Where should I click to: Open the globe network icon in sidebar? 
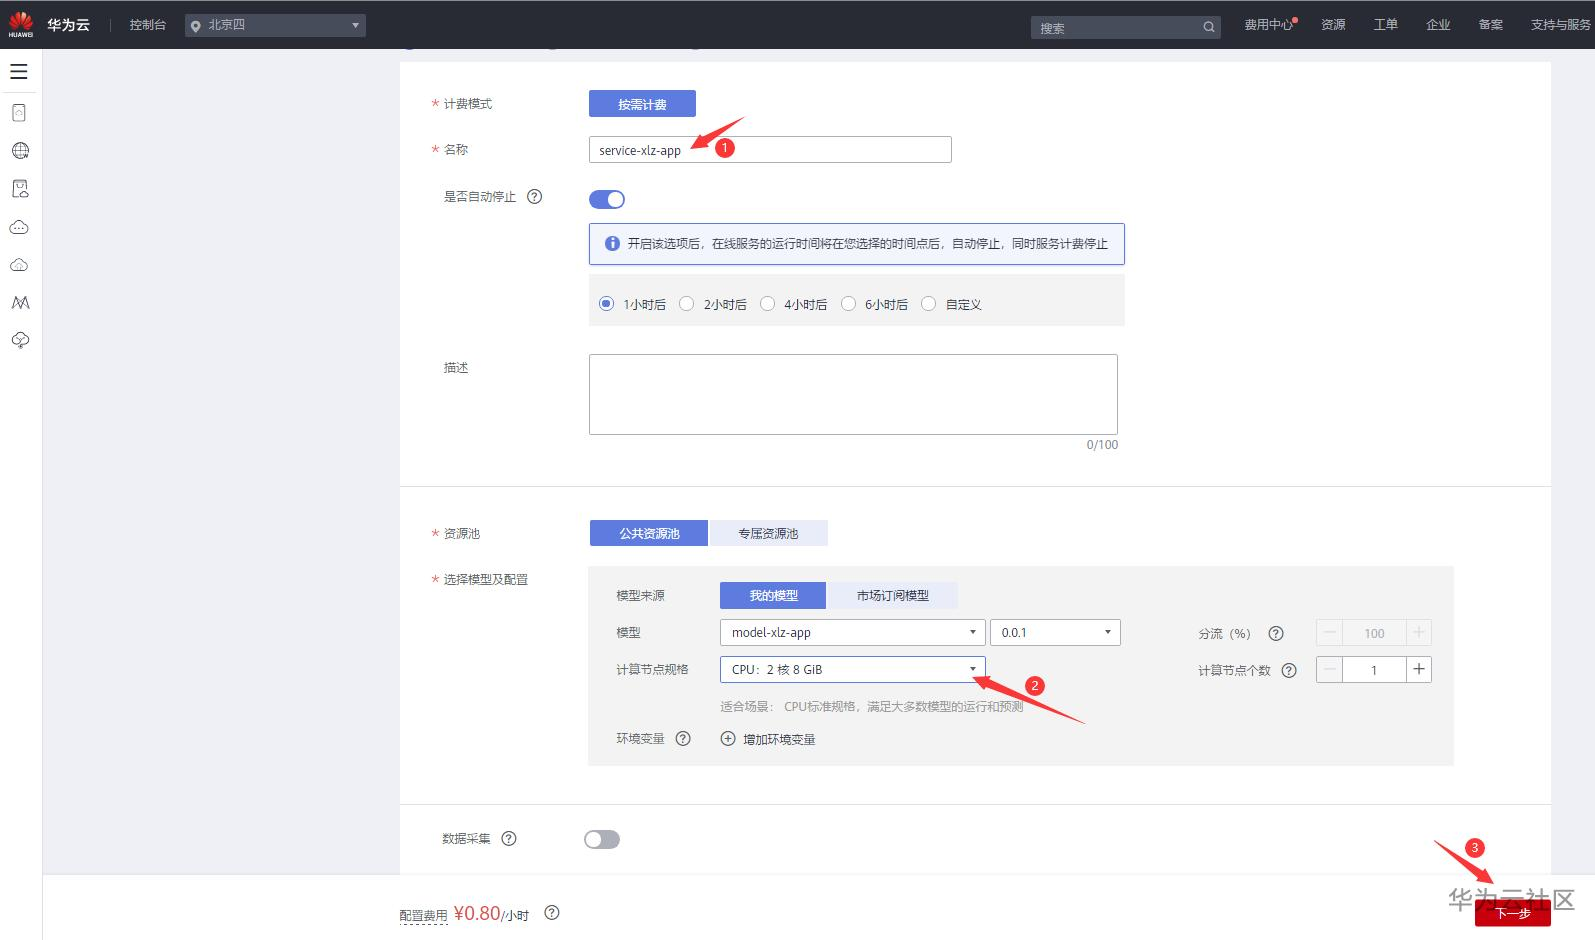tap(20, 151)
